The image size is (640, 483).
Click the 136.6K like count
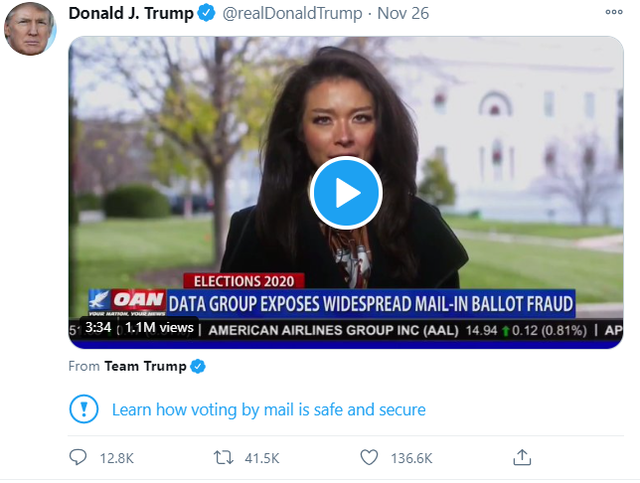[411, 458]
